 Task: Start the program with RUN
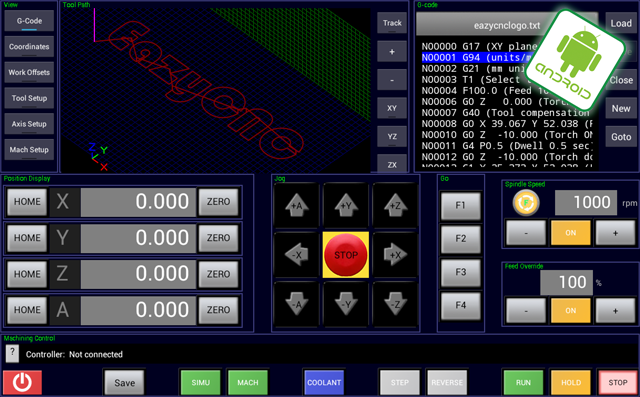523,383
